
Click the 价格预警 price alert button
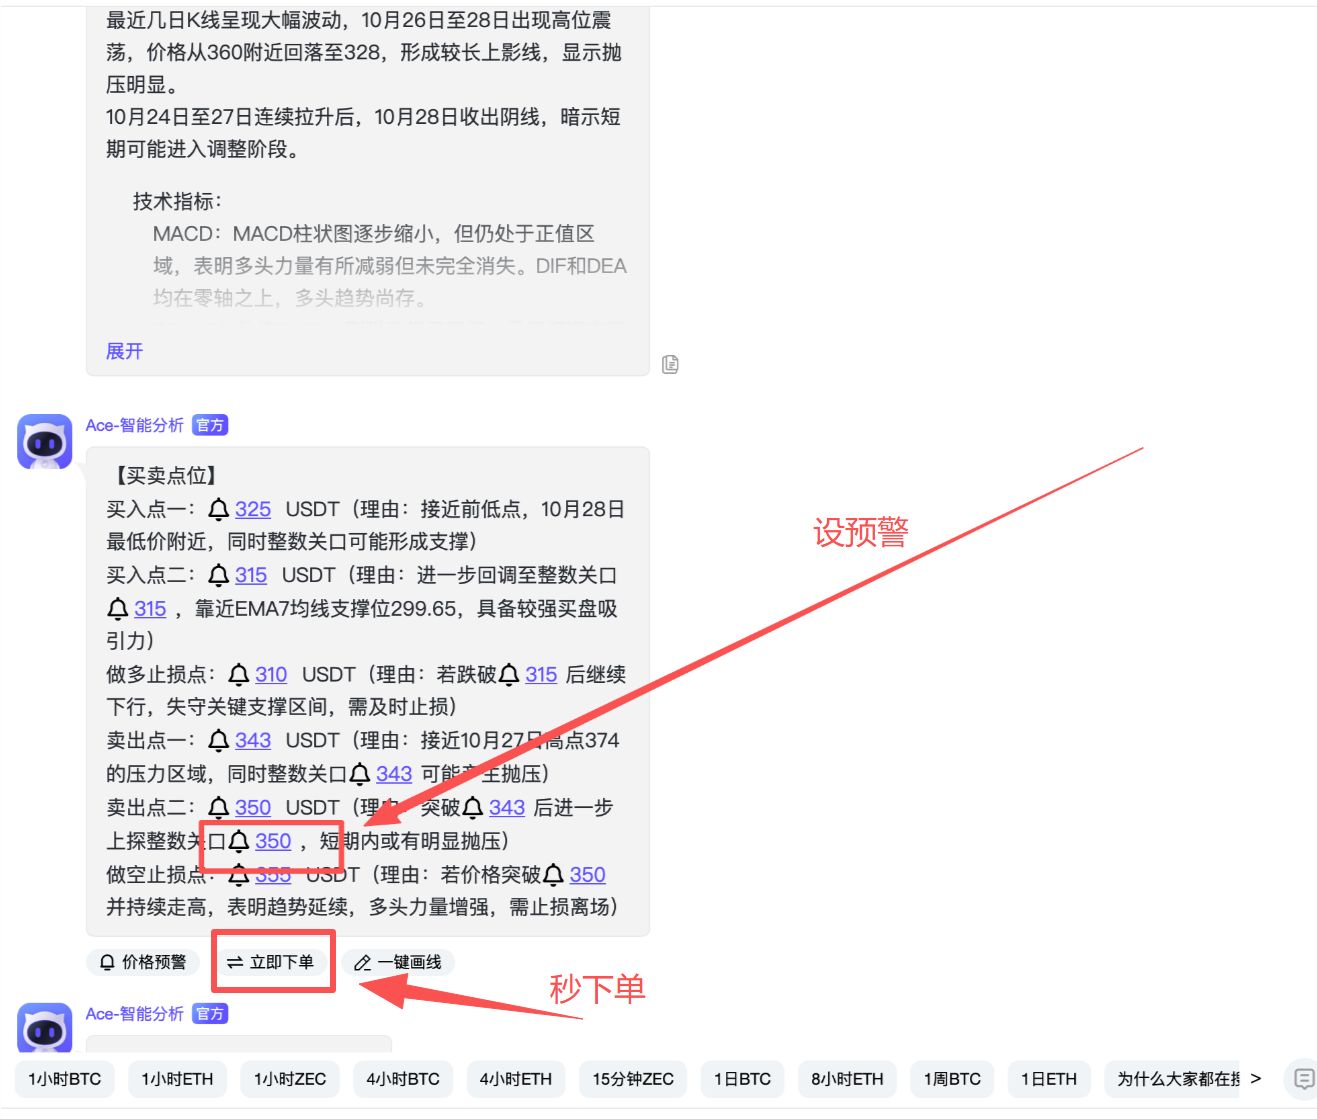(143, 962)
